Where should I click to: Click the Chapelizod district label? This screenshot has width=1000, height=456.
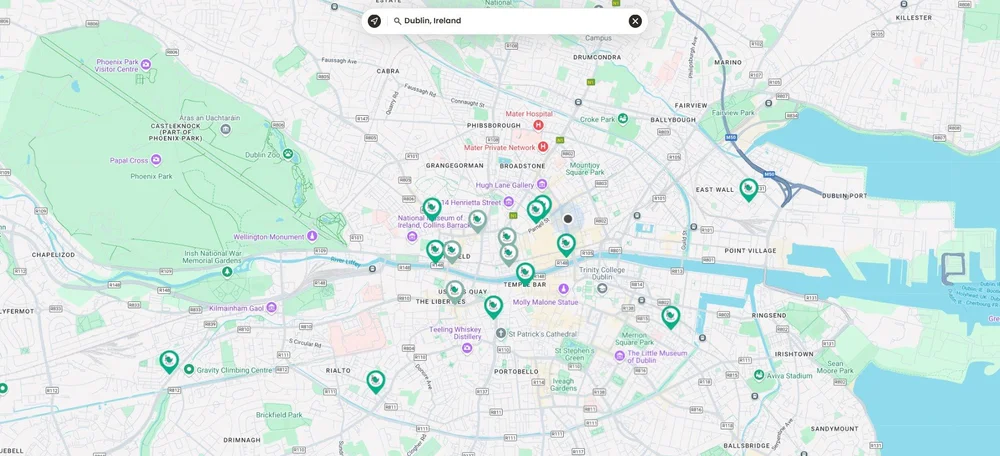tap(54, 254)
